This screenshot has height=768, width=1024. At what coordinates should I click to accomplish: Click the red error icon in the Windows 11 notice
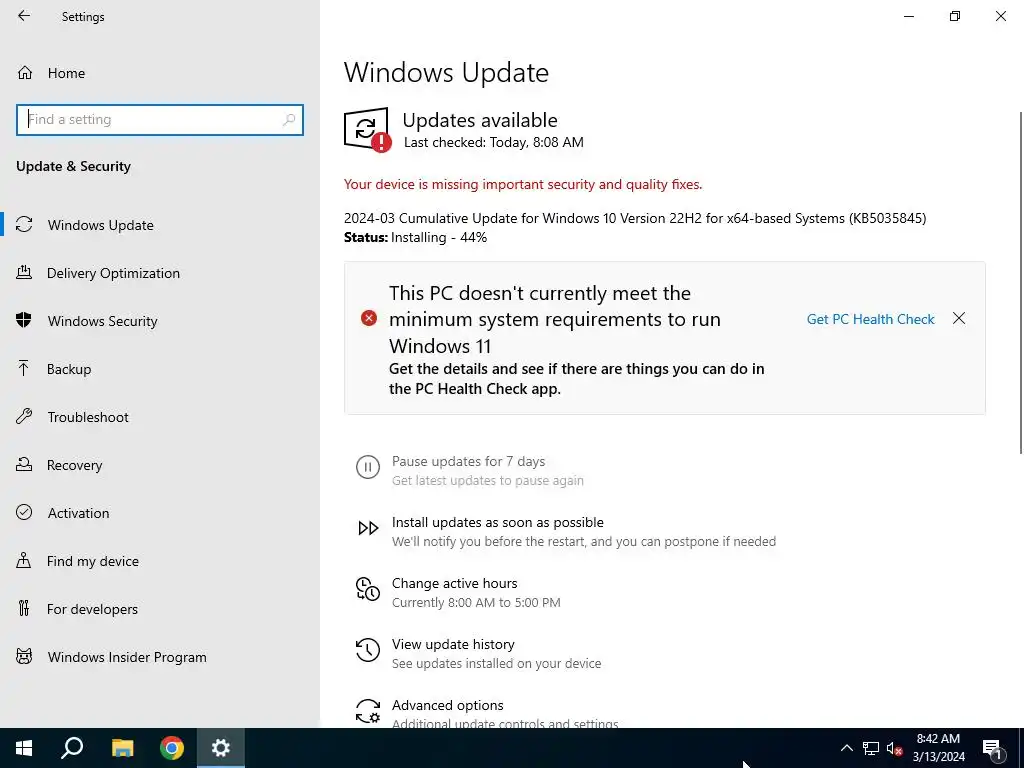point(369,318)
